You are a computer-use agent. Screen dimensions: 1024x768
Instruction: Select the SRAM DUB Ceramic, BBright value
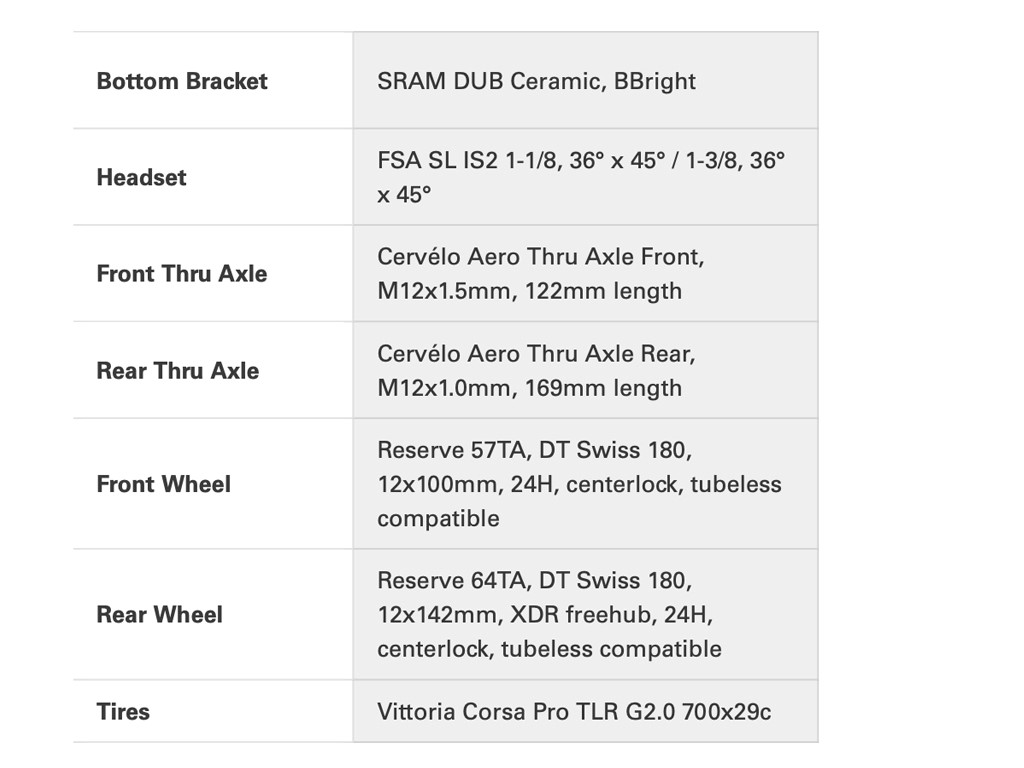[x=536, y=81]
